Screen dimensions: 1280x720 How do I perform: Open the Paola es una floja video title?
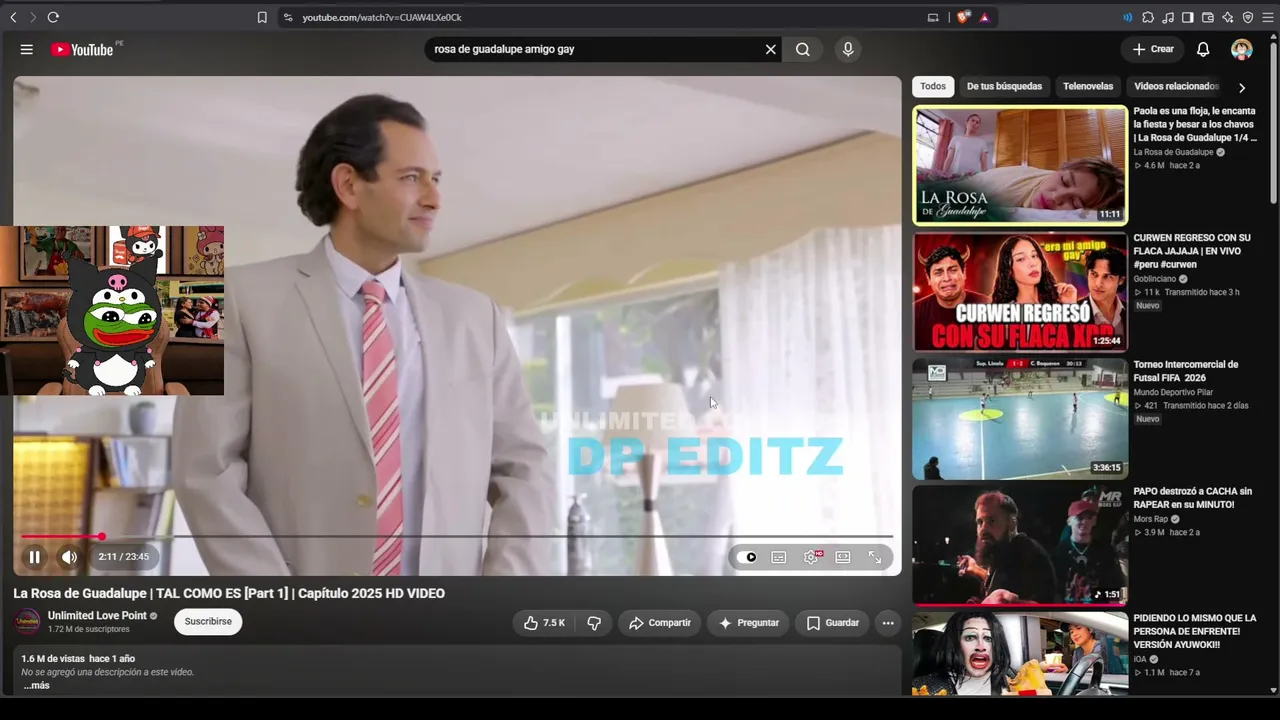click(x=1194, y=124)
